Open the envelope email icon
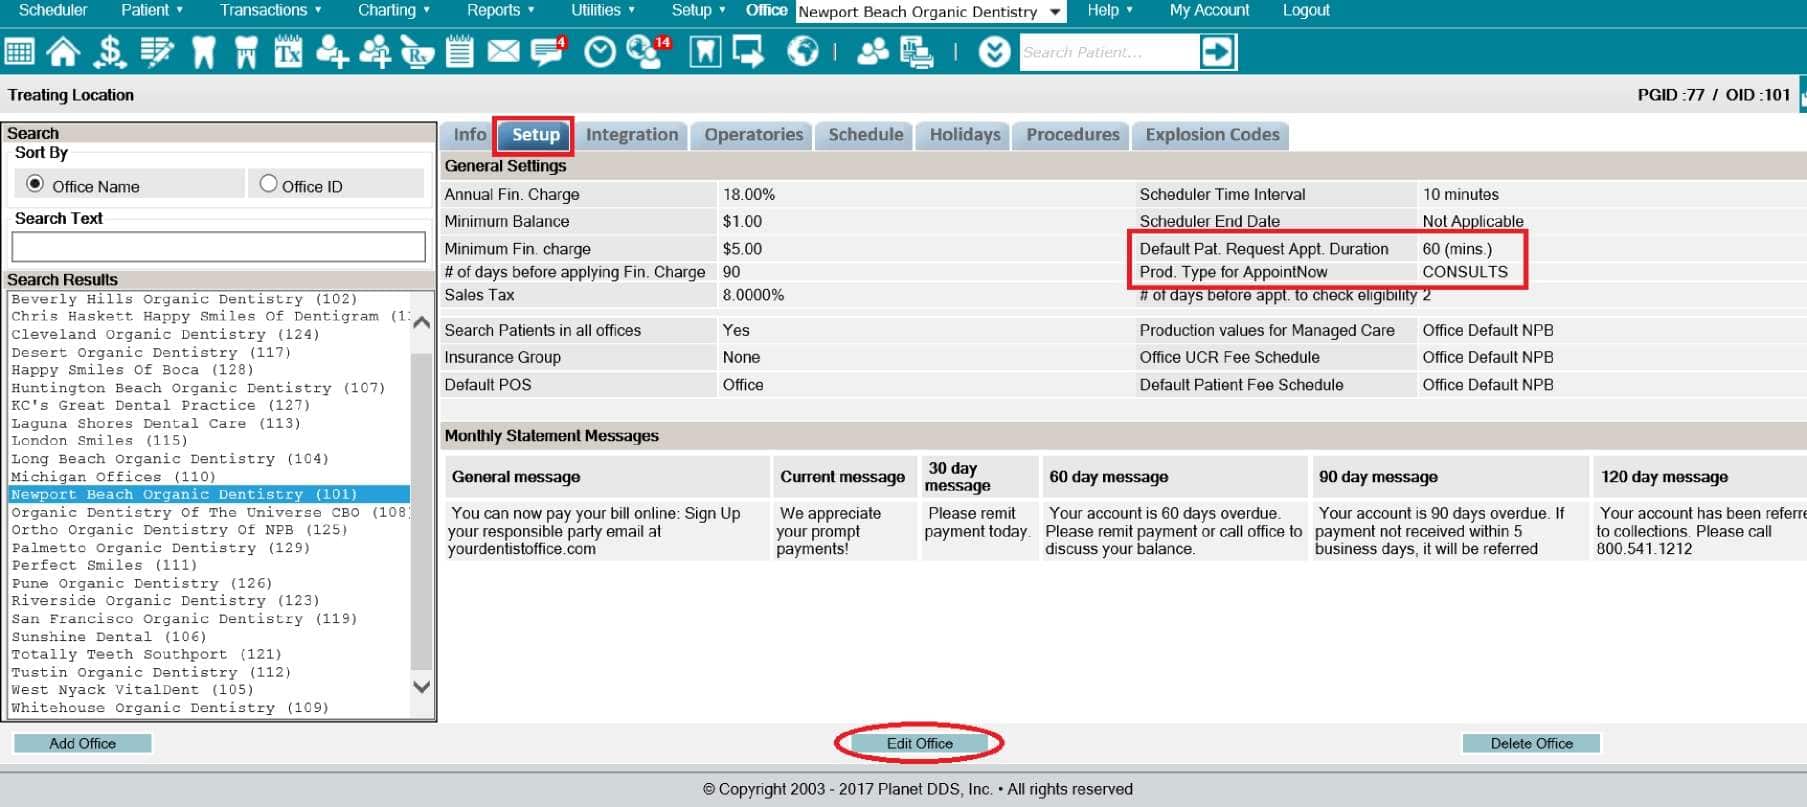1807x807 pixels. 503,52
